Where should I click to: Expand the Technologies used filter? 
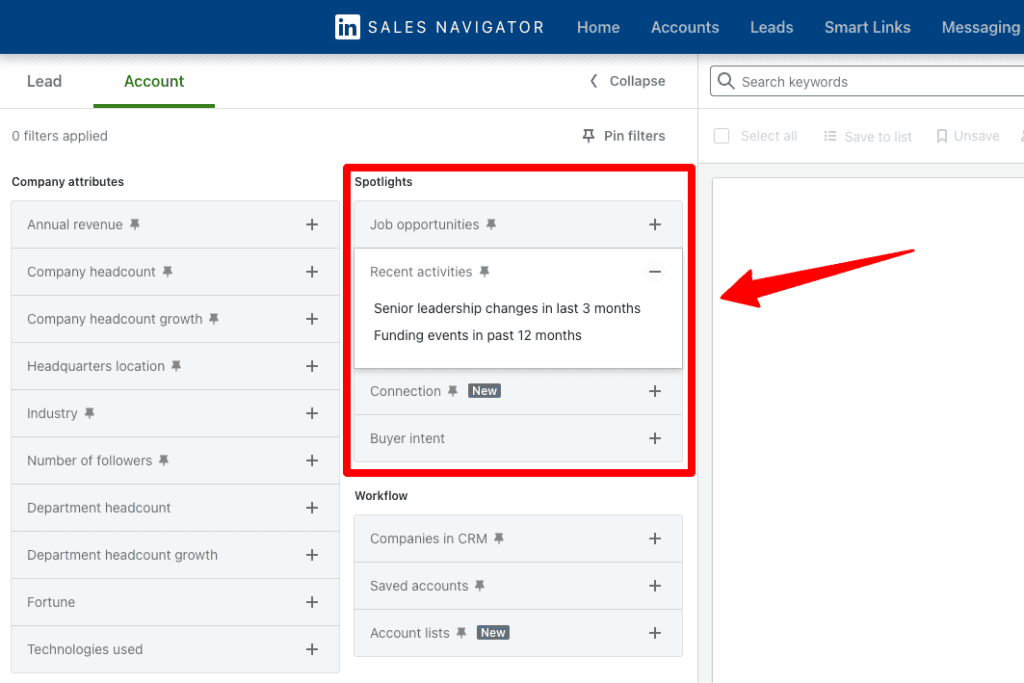(x=312, y=649)
